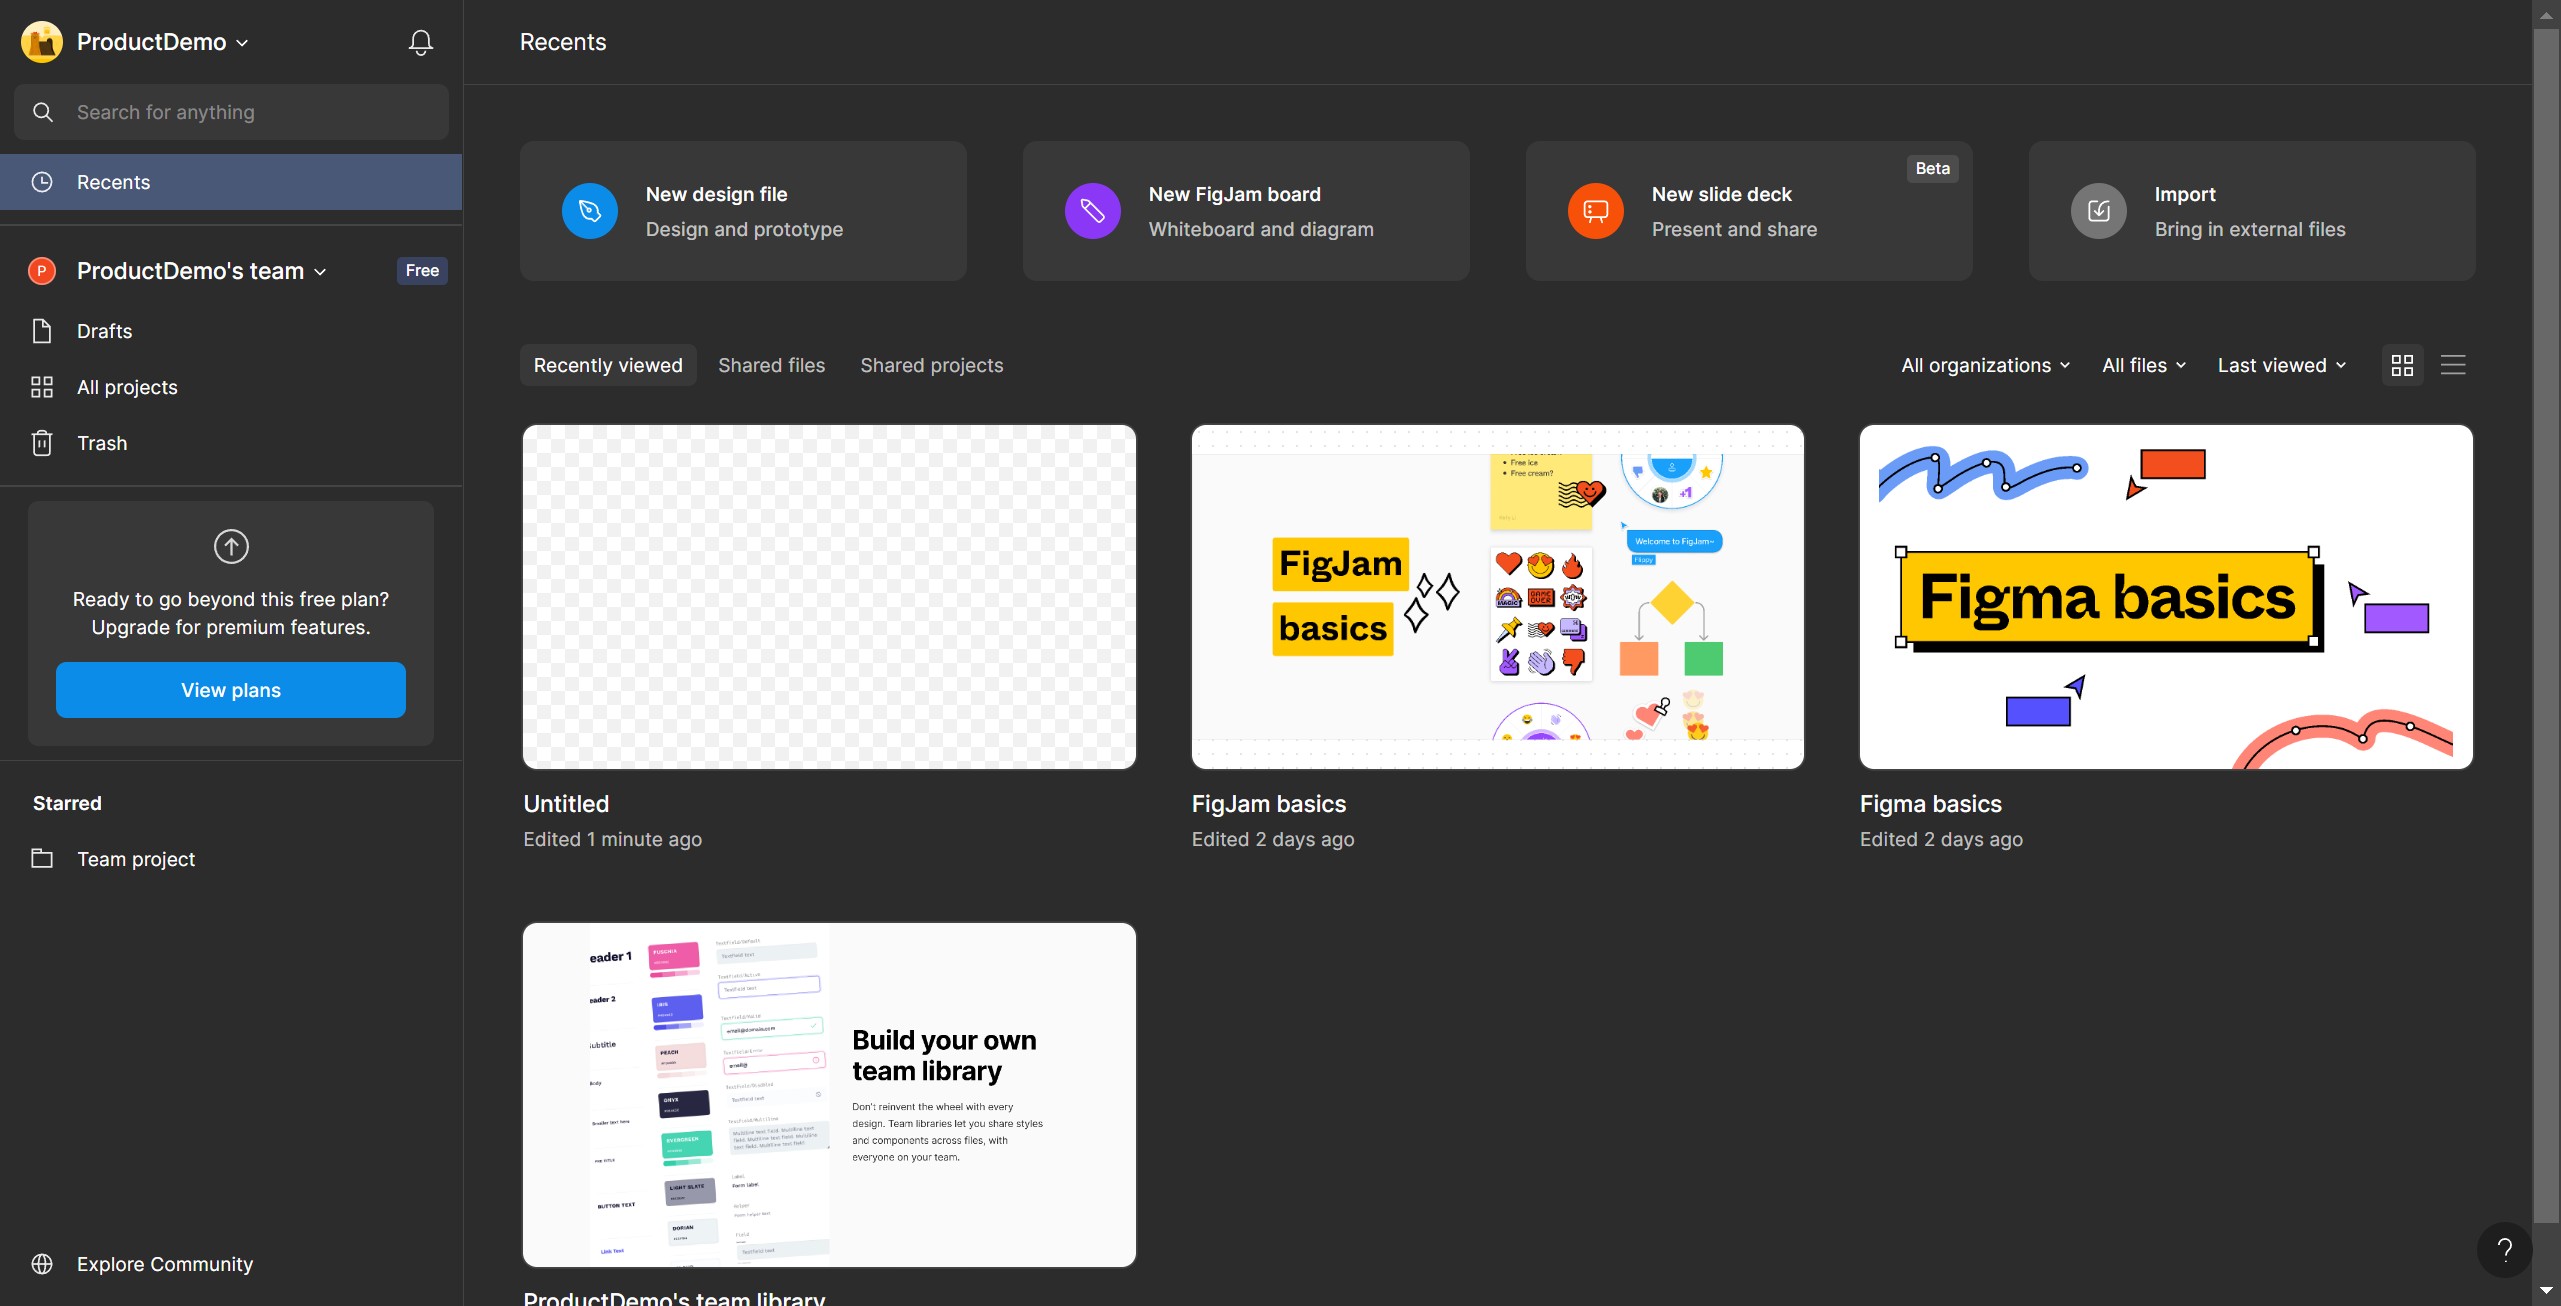
Task: Click the View plans button
Action: (x=231, y=690)
